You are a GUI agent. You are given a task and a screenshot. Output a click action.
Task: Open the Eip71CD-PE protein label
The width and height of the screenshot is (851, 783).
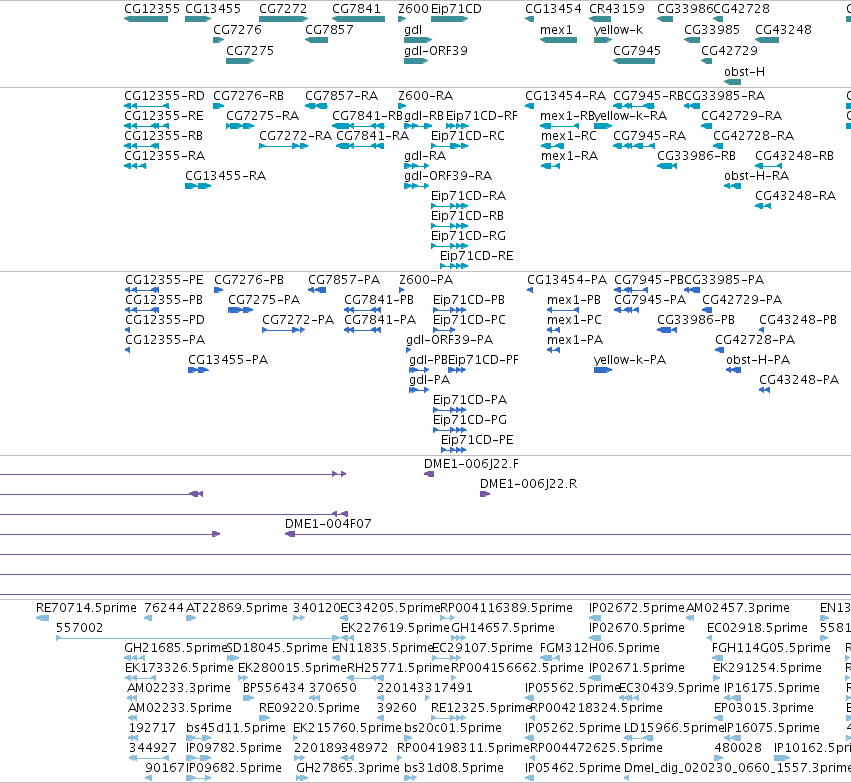[x=477, y=440]
